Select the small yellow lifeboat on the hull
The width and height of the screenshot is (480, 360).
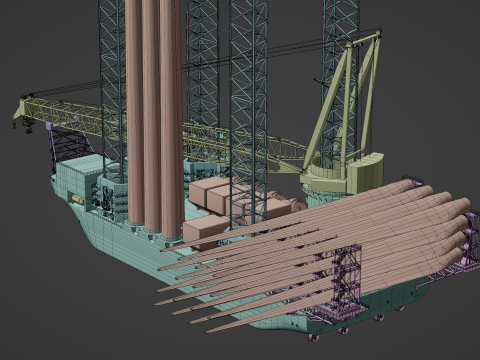point(77,199)
